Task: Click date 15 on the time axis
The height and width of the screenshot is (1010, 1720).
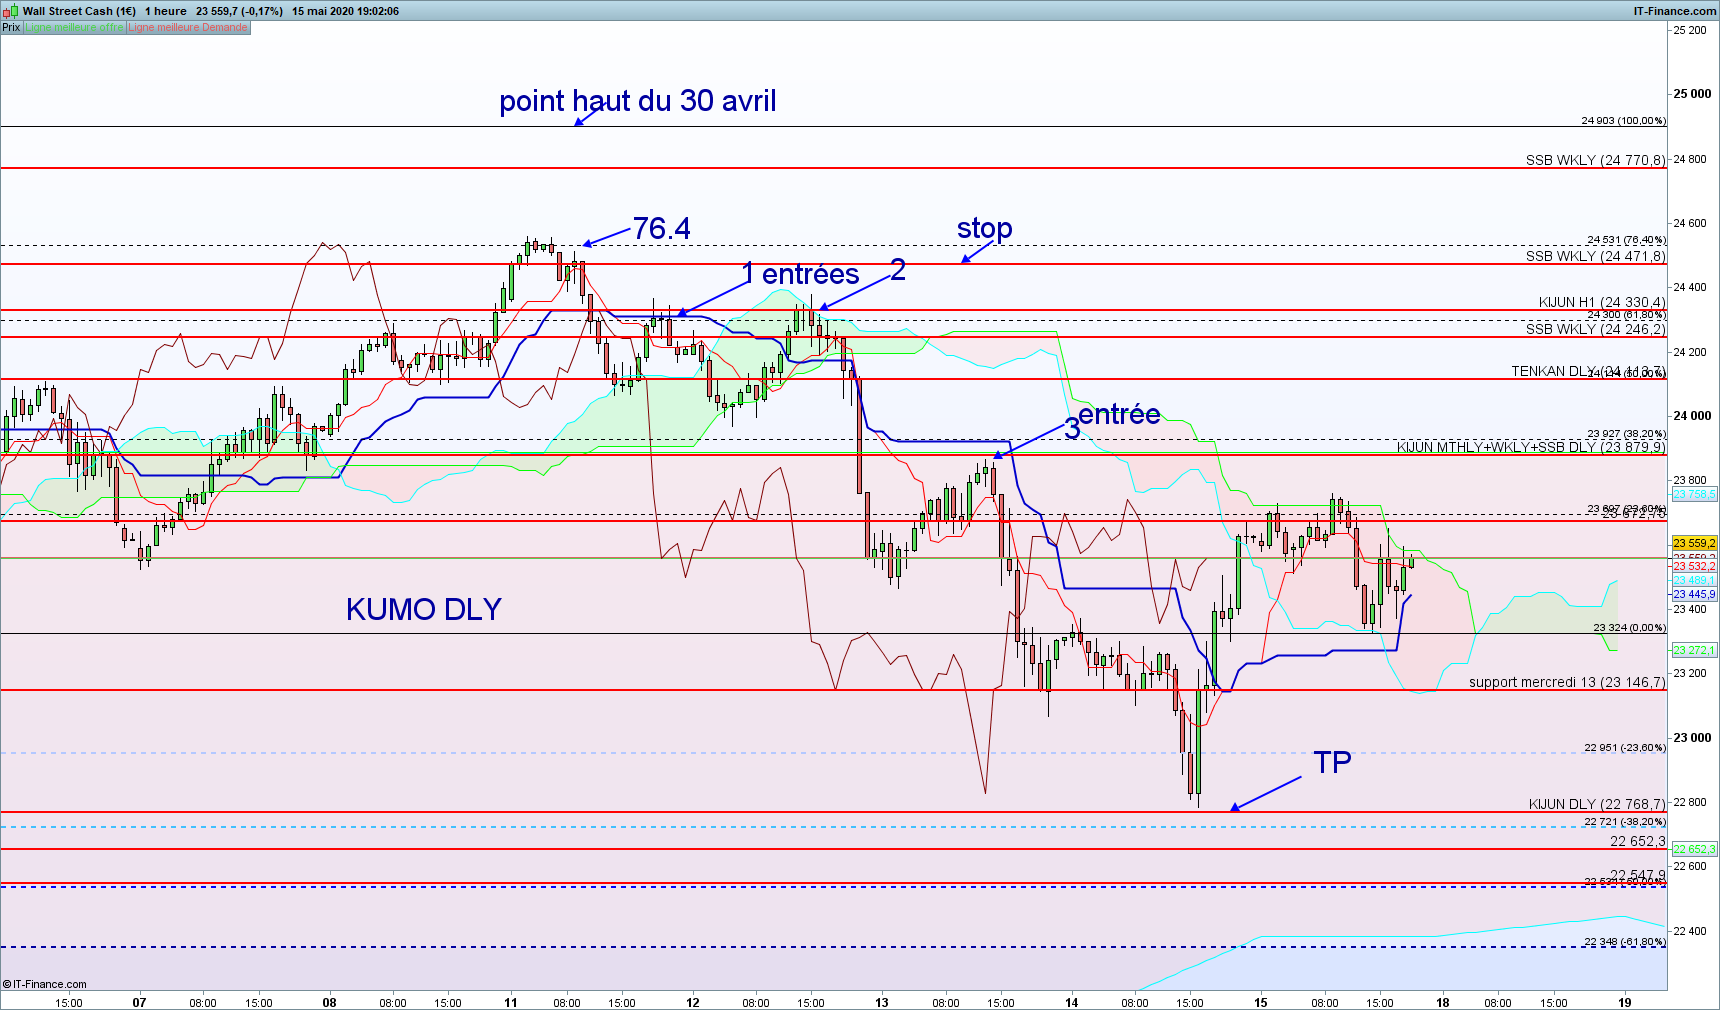Action: pyautogui.click(x=1261, y=1002)
